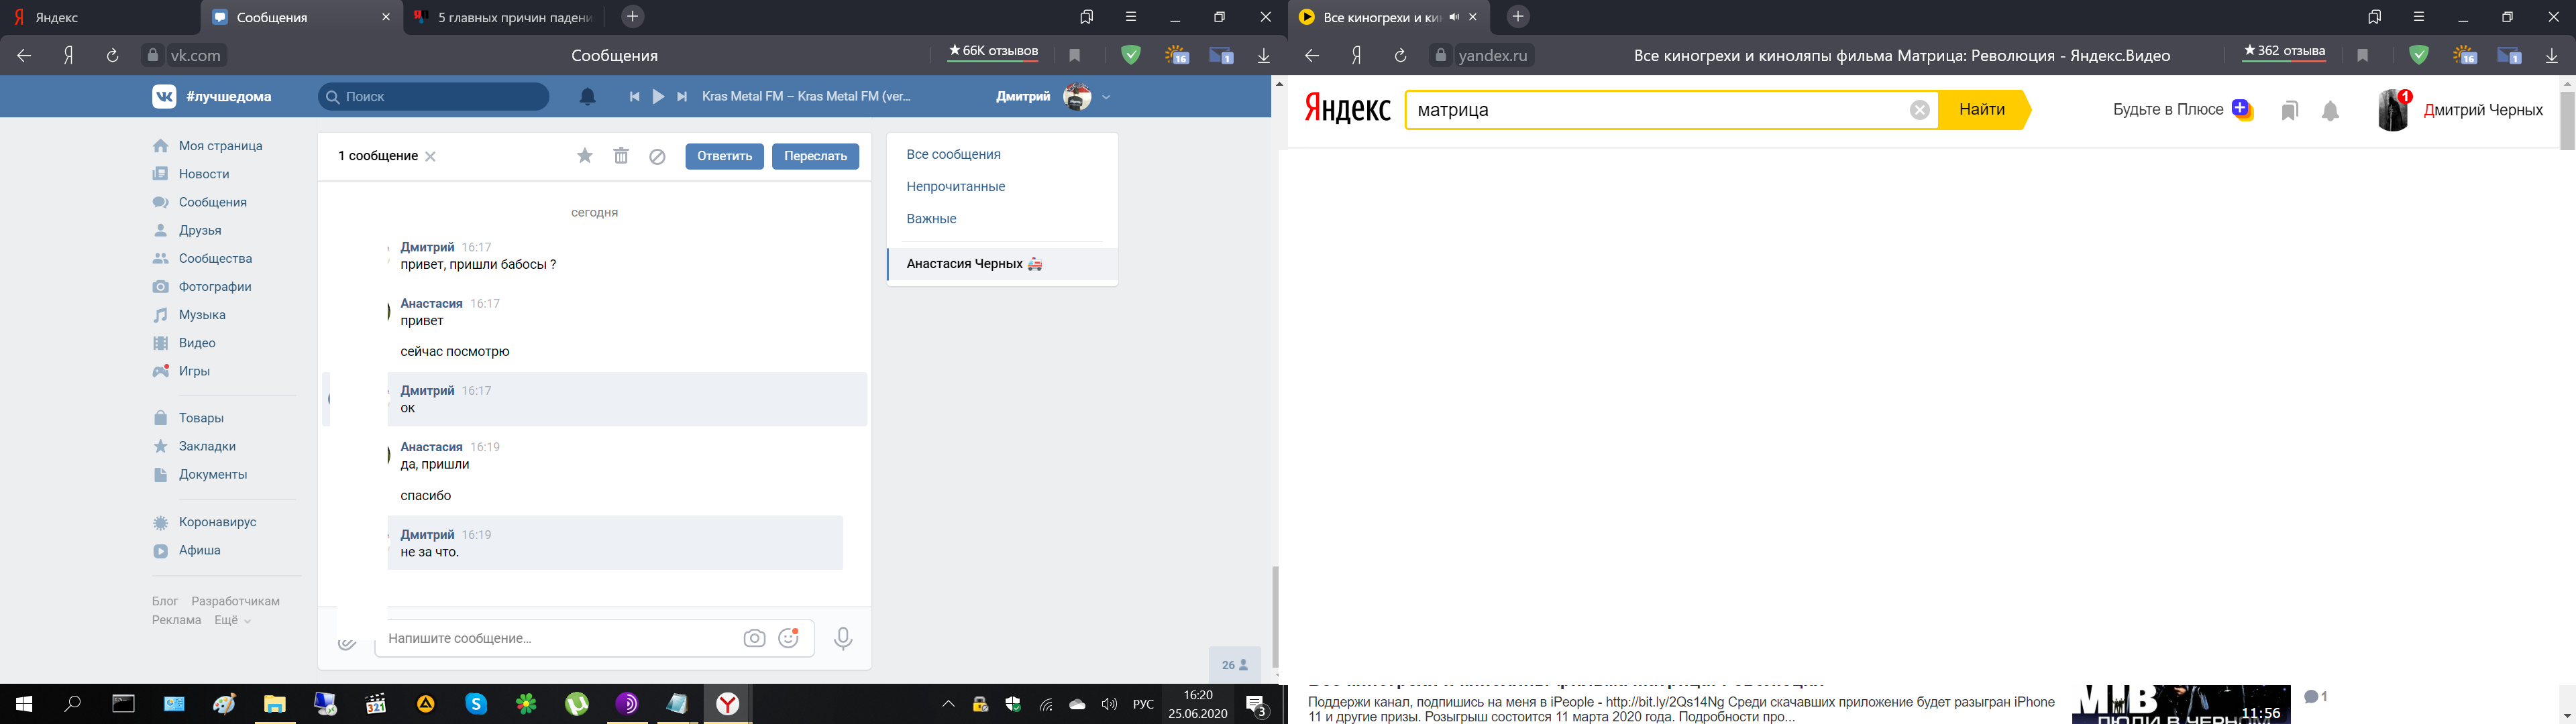Switch to the 5 главных причин tab
The image size is (2576, 724).
(x=504, y=18)
